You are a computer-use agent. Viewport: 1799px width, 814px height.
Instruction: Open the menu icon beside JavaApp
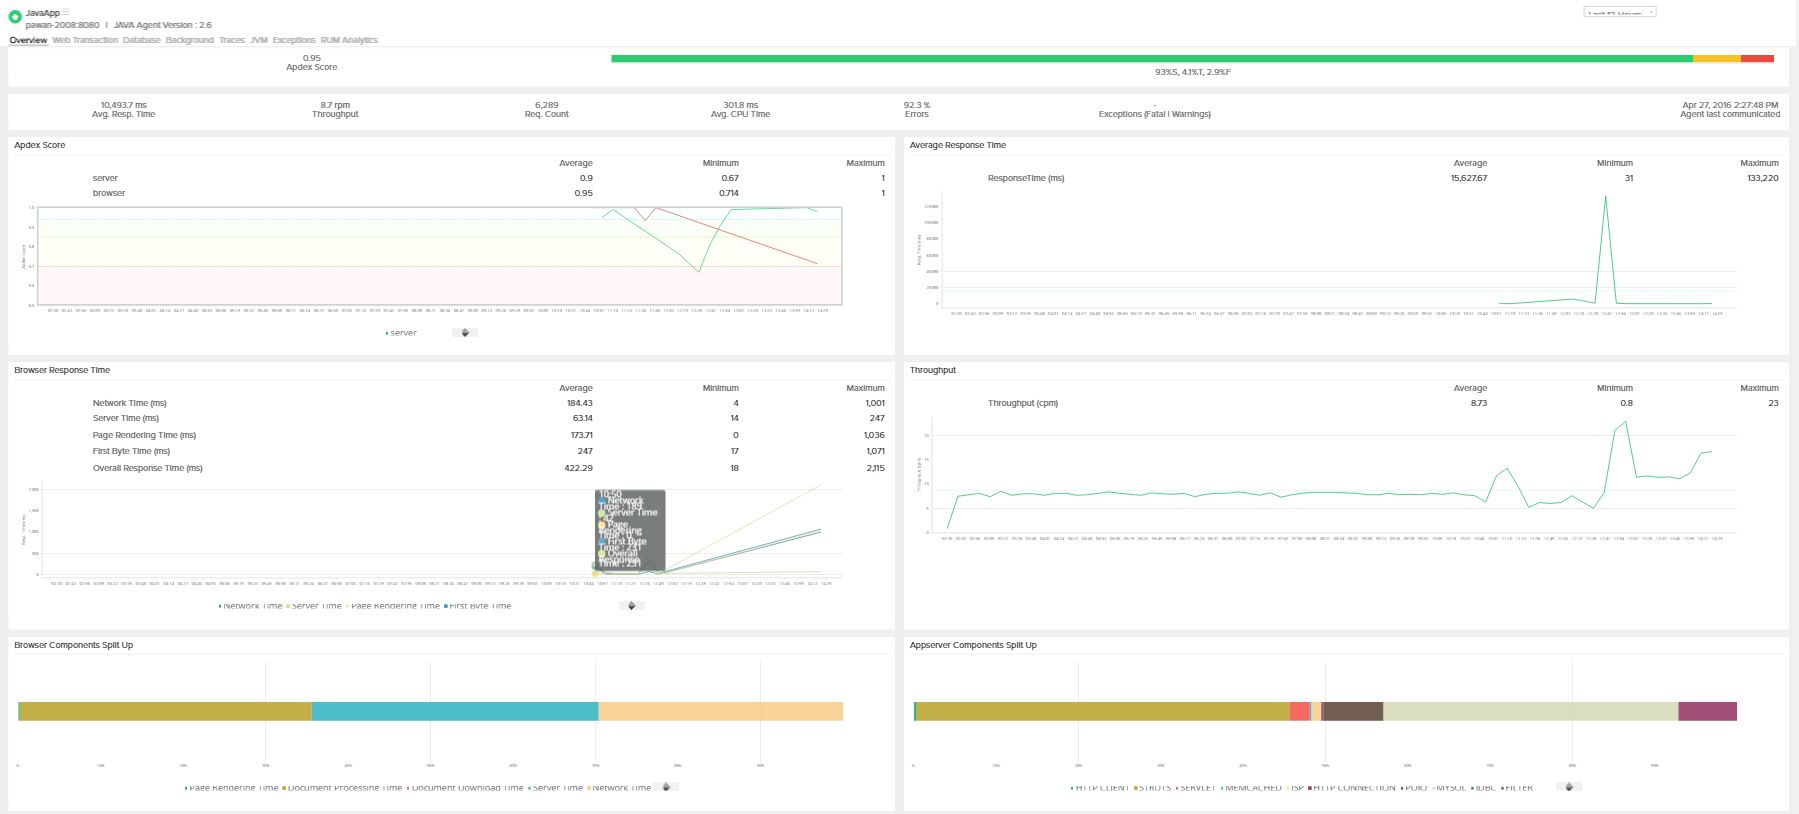(x=67, y=12)
